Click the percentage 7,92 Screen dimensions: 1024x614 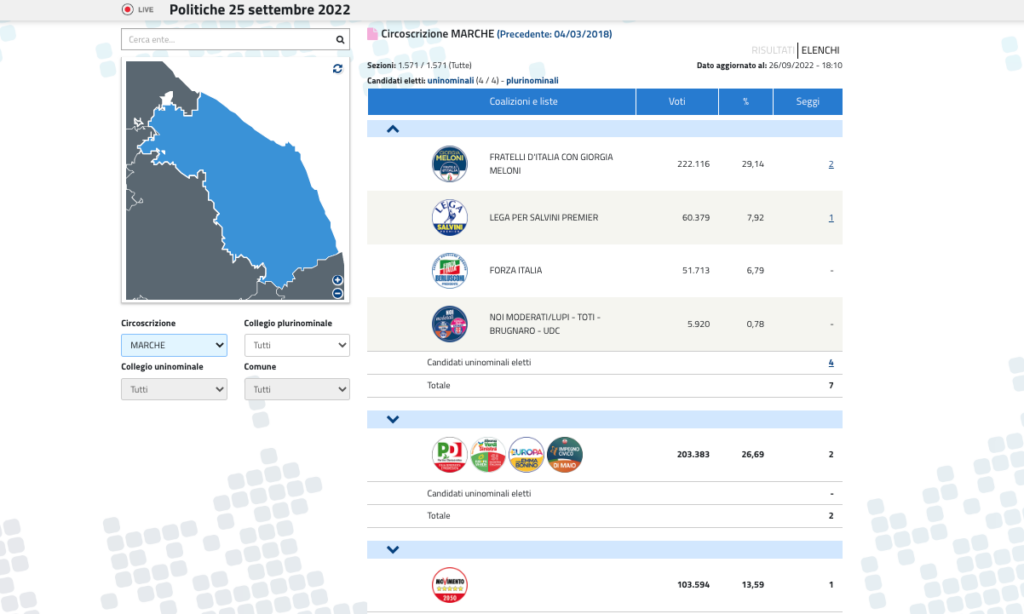point(755,218)
